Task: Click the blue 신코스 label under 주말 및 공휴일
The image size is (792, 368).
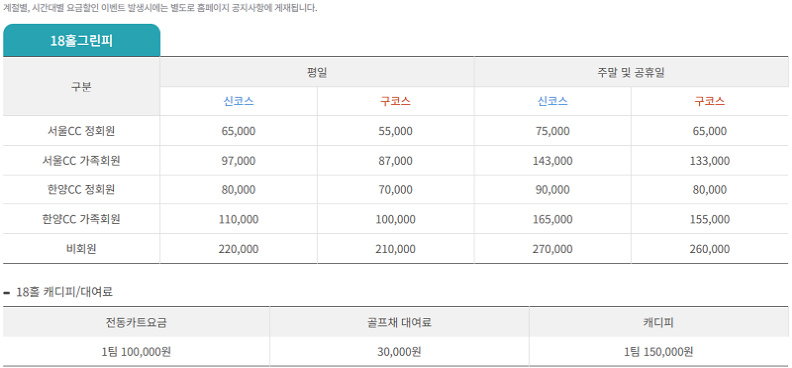Action: click(x=553, y=101)
